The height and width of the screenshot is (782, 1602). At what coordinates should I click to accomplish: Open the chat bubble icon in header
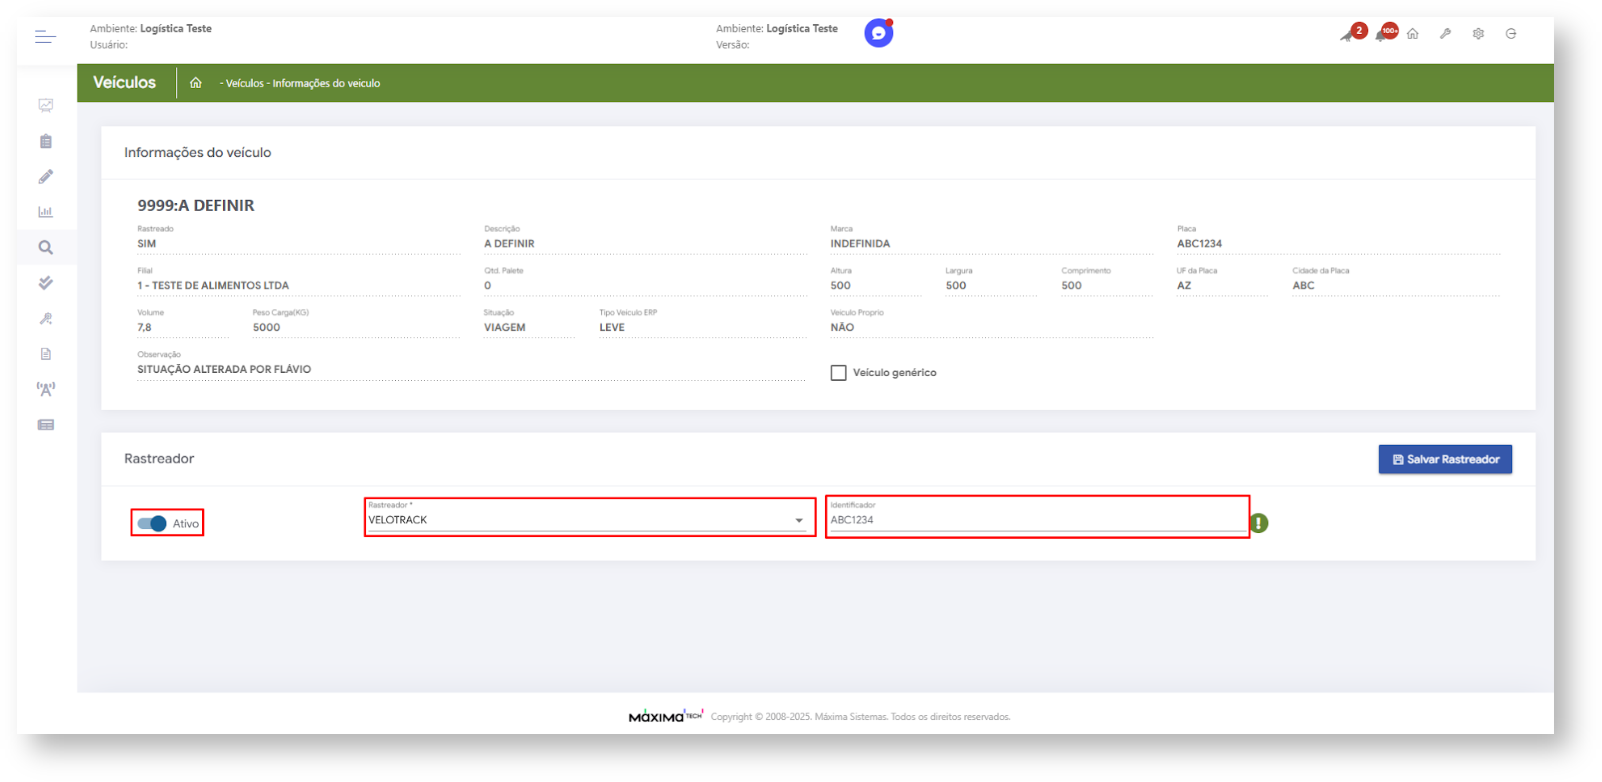point(878,34)
